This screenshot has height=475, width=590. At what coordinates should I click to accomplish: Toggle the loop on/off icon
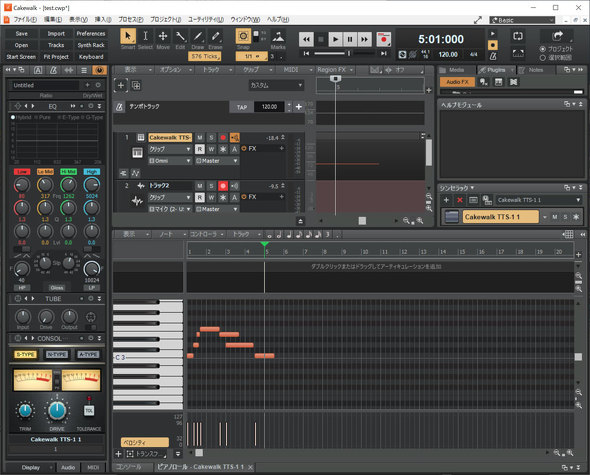(518, 36)
